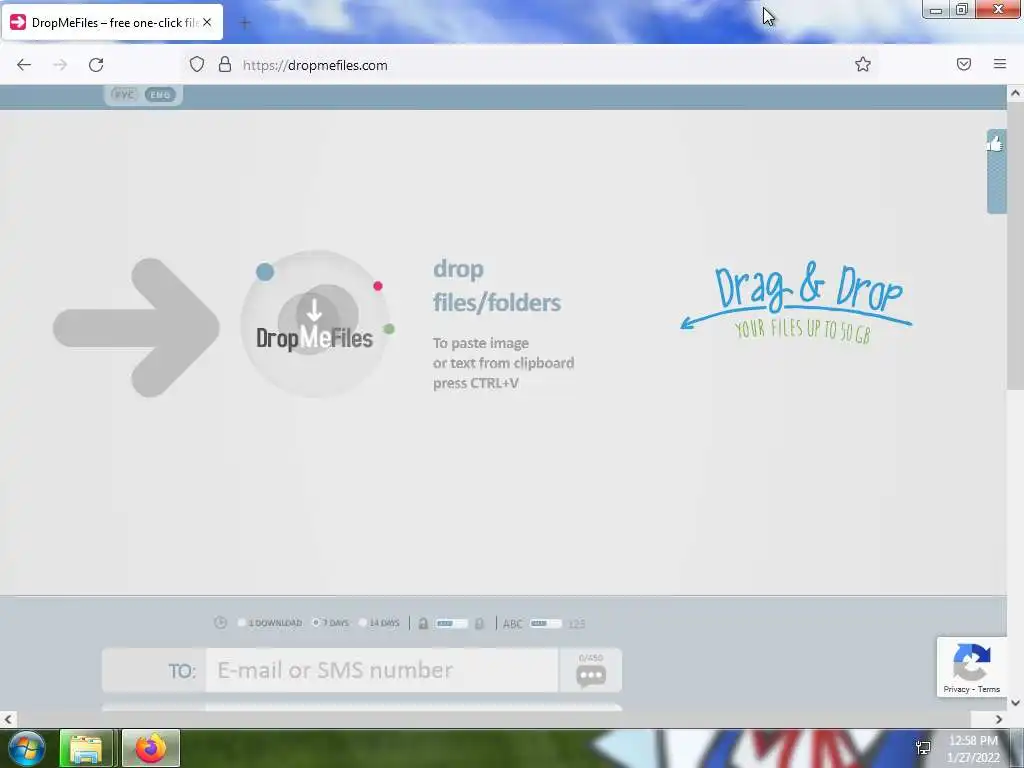Switch site language to ENG
The image size is (1024, 768).
[160, 95]
